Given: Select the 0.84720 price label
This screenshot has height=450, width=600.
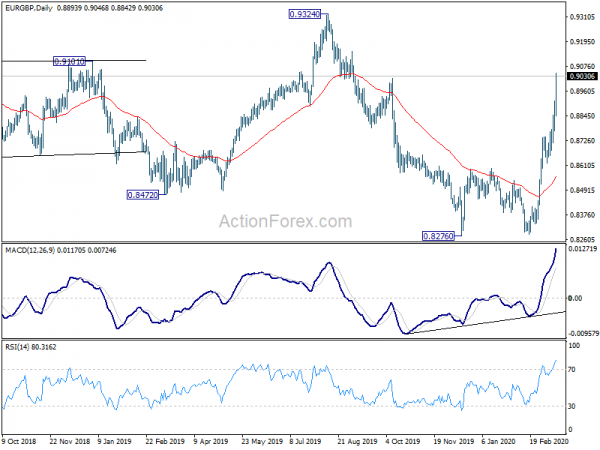Looking at the screenshot, I should click(142, 195).
